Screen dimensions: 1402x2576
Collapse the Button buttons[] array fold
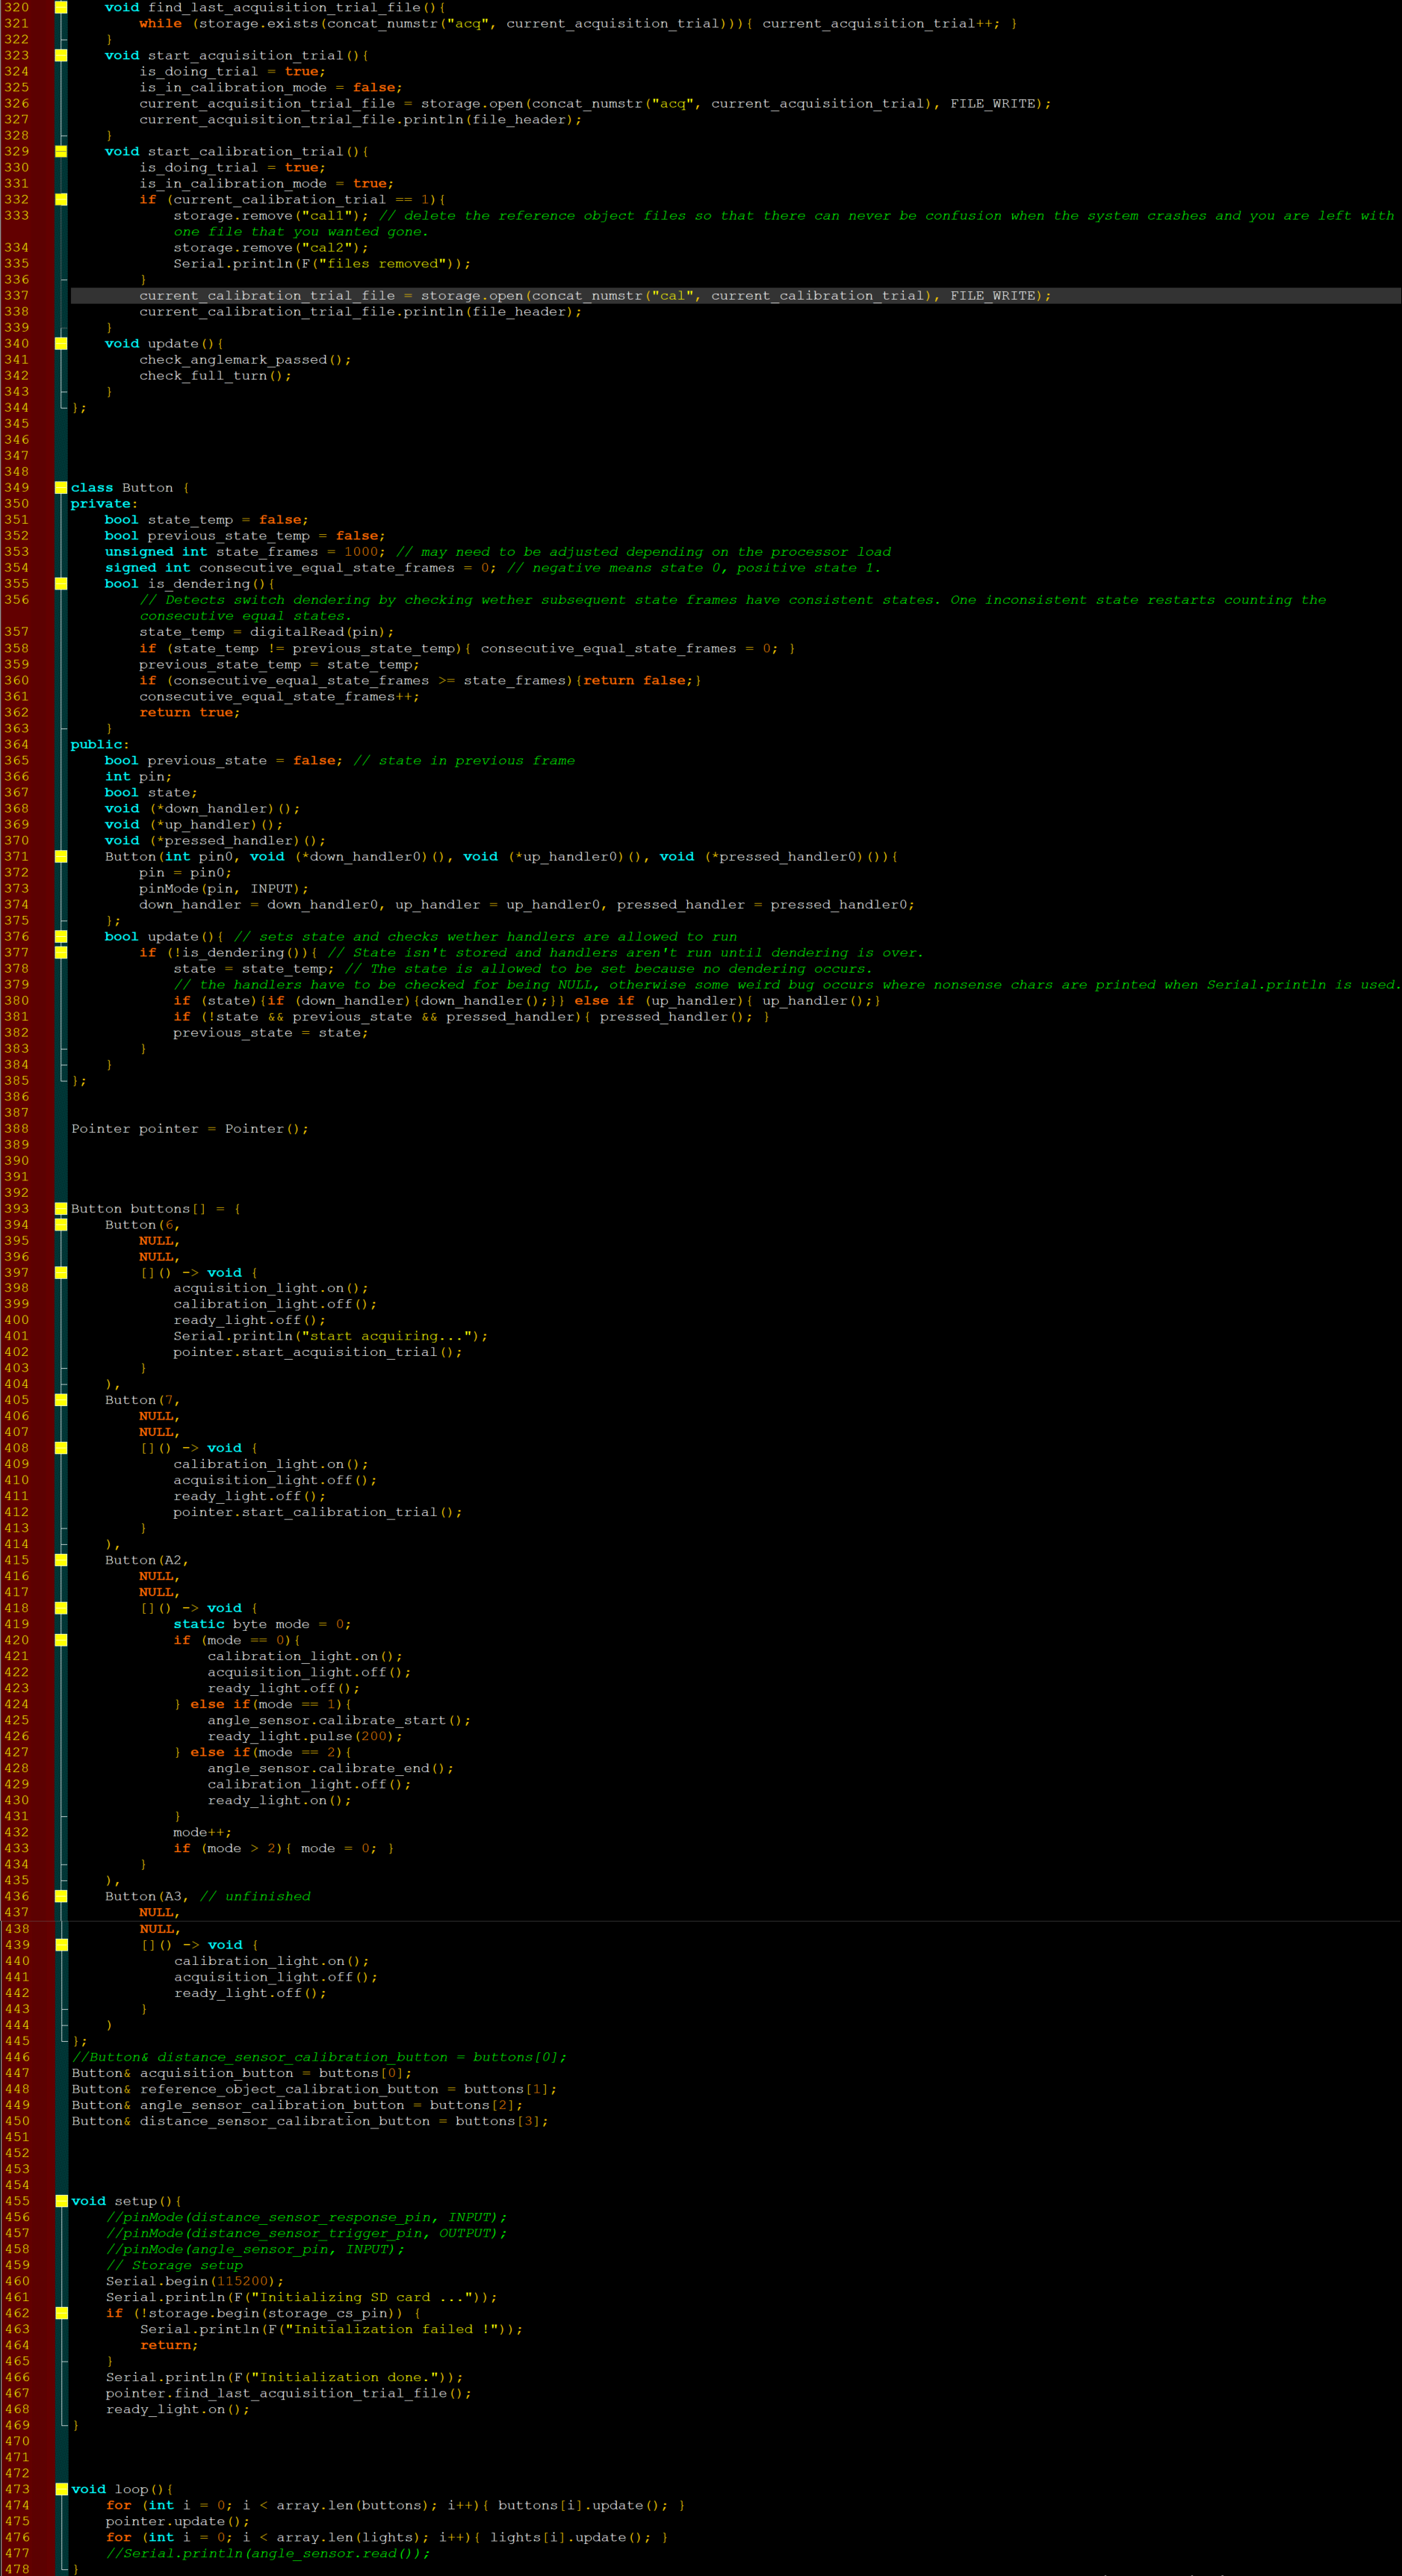tap(61, 1209)
